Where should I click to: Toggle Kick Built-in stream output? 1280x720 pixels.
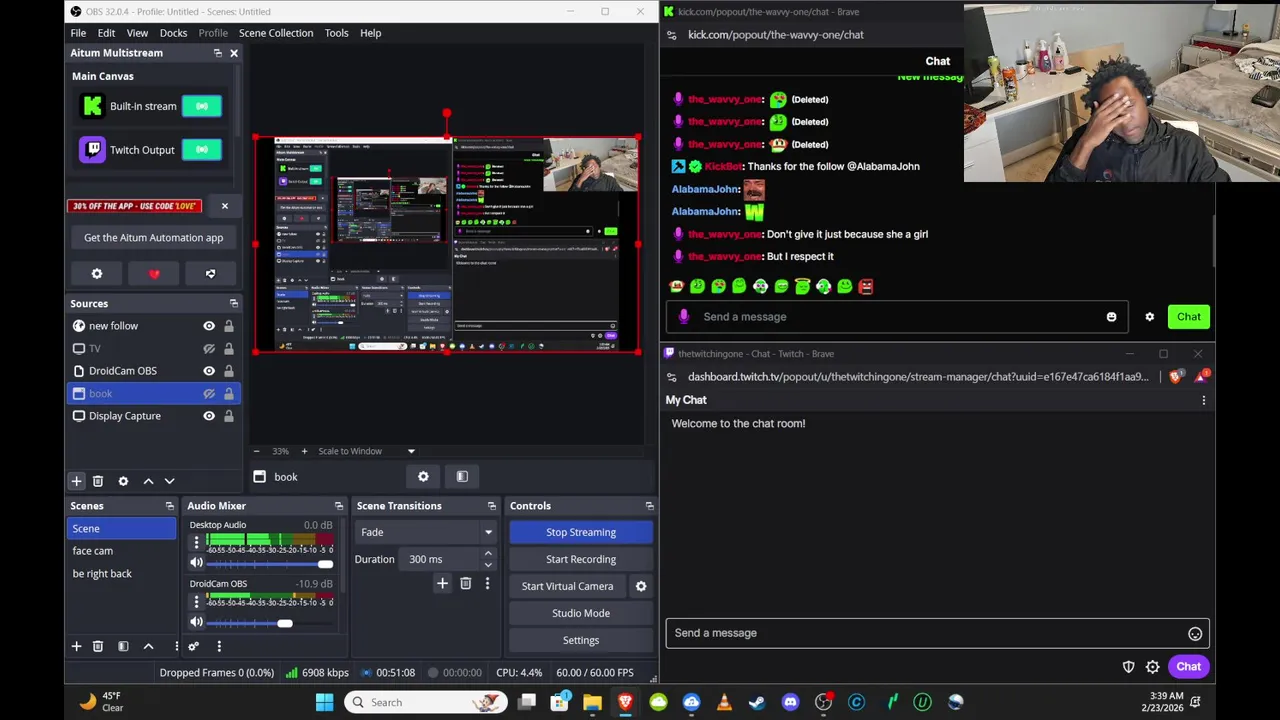(x=202, y=106)
